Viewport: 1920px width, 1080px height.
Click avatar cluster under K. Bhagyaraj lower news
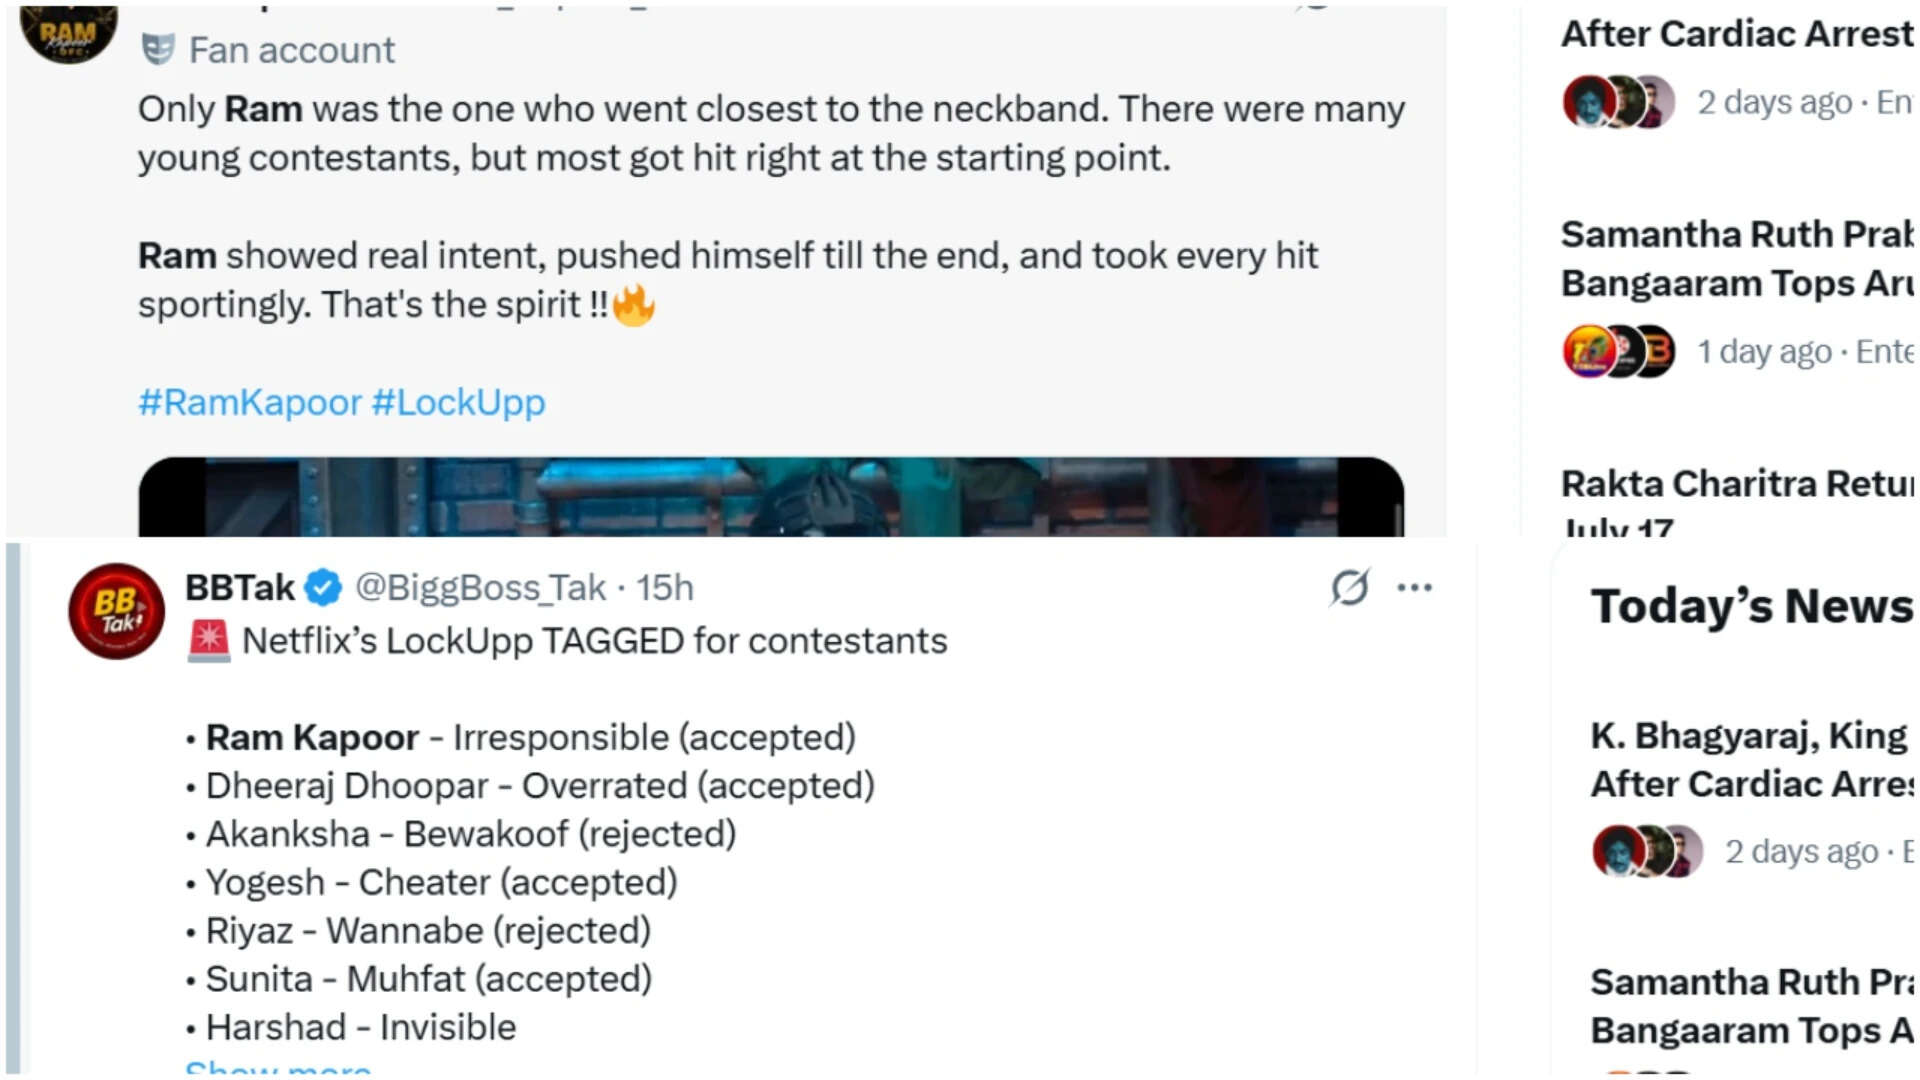(x=1647, y=851)
